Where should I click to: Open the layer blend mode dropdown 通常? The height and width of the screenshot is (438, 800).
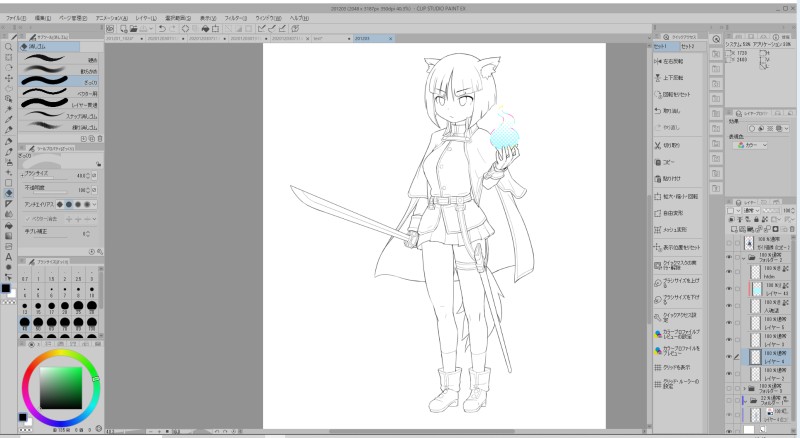(751, 210)
